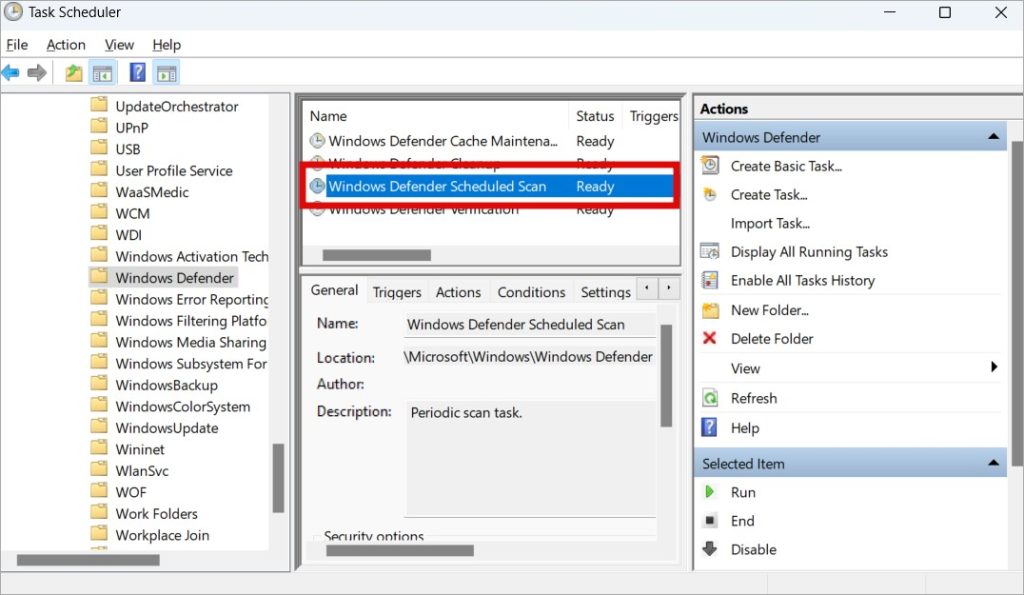Select the Workplace Join folder
This screenshot has height=595, width=1024.
(163, 535)
